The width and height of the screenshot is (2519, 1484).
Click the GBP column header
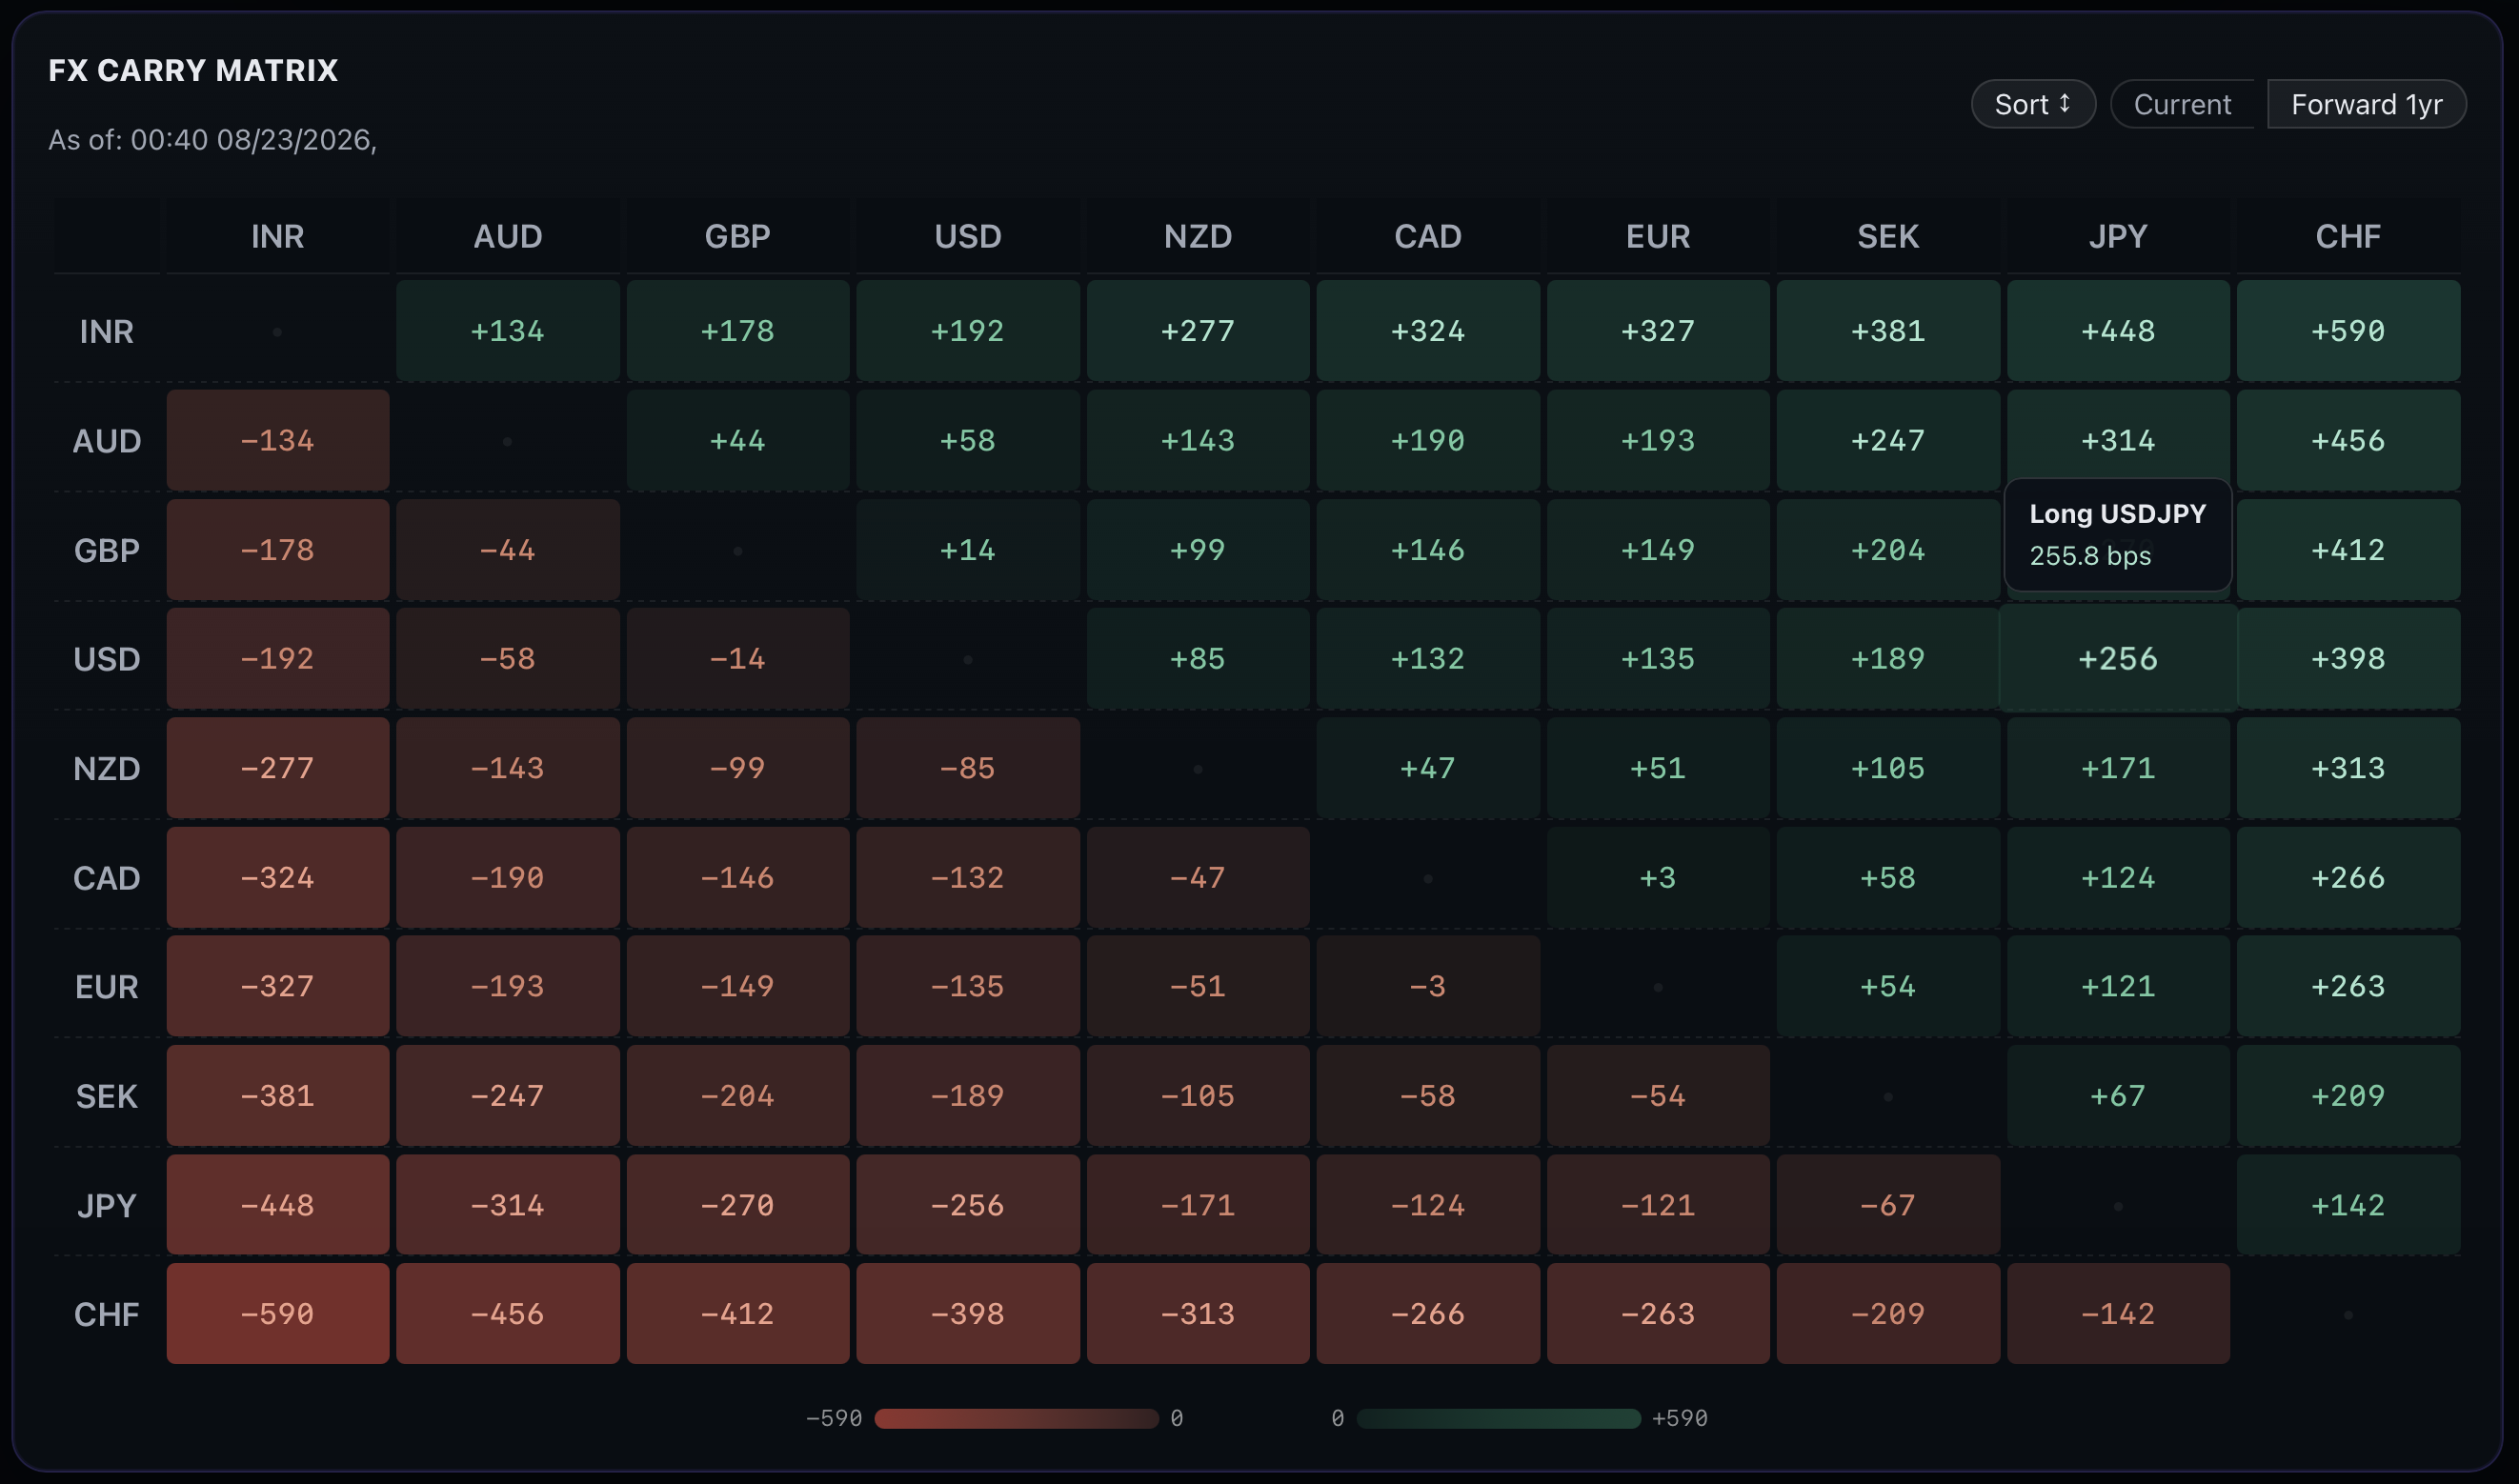coord(738,236)
